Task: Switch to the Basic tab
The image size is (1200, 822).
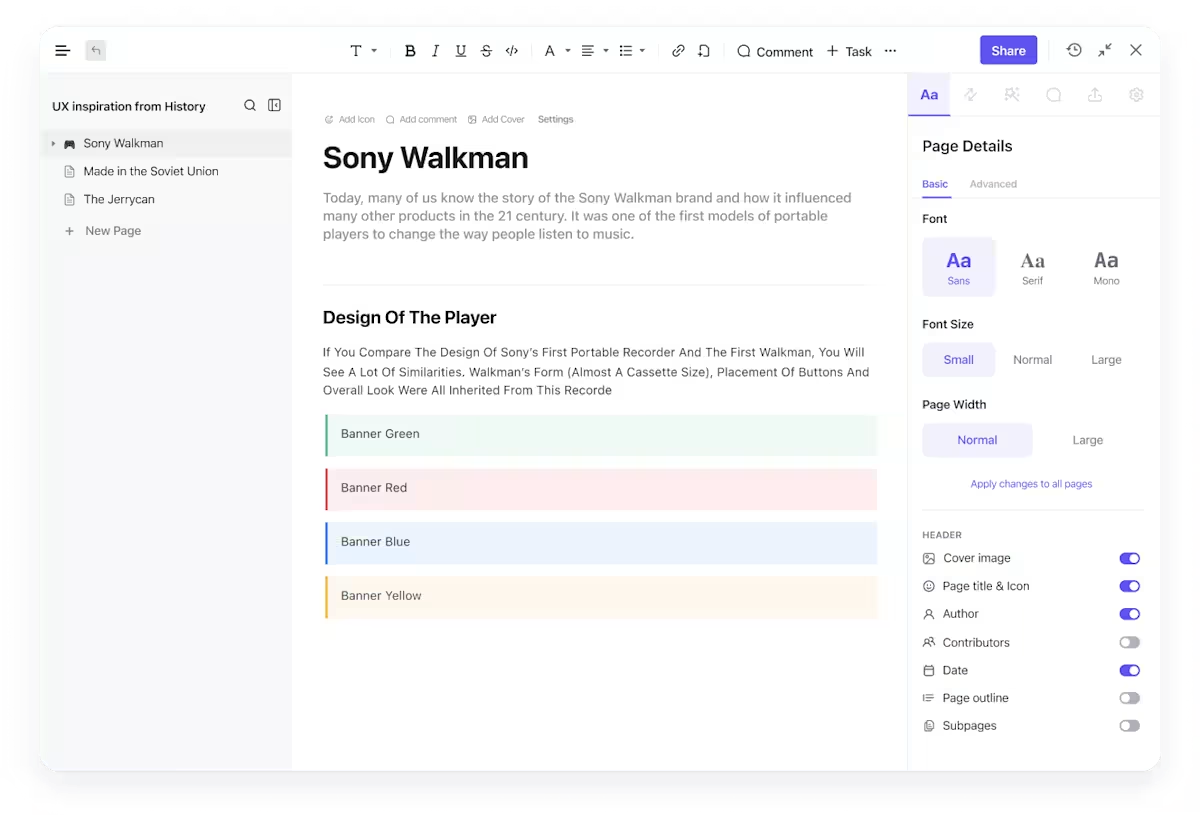Action: point(935,184)
